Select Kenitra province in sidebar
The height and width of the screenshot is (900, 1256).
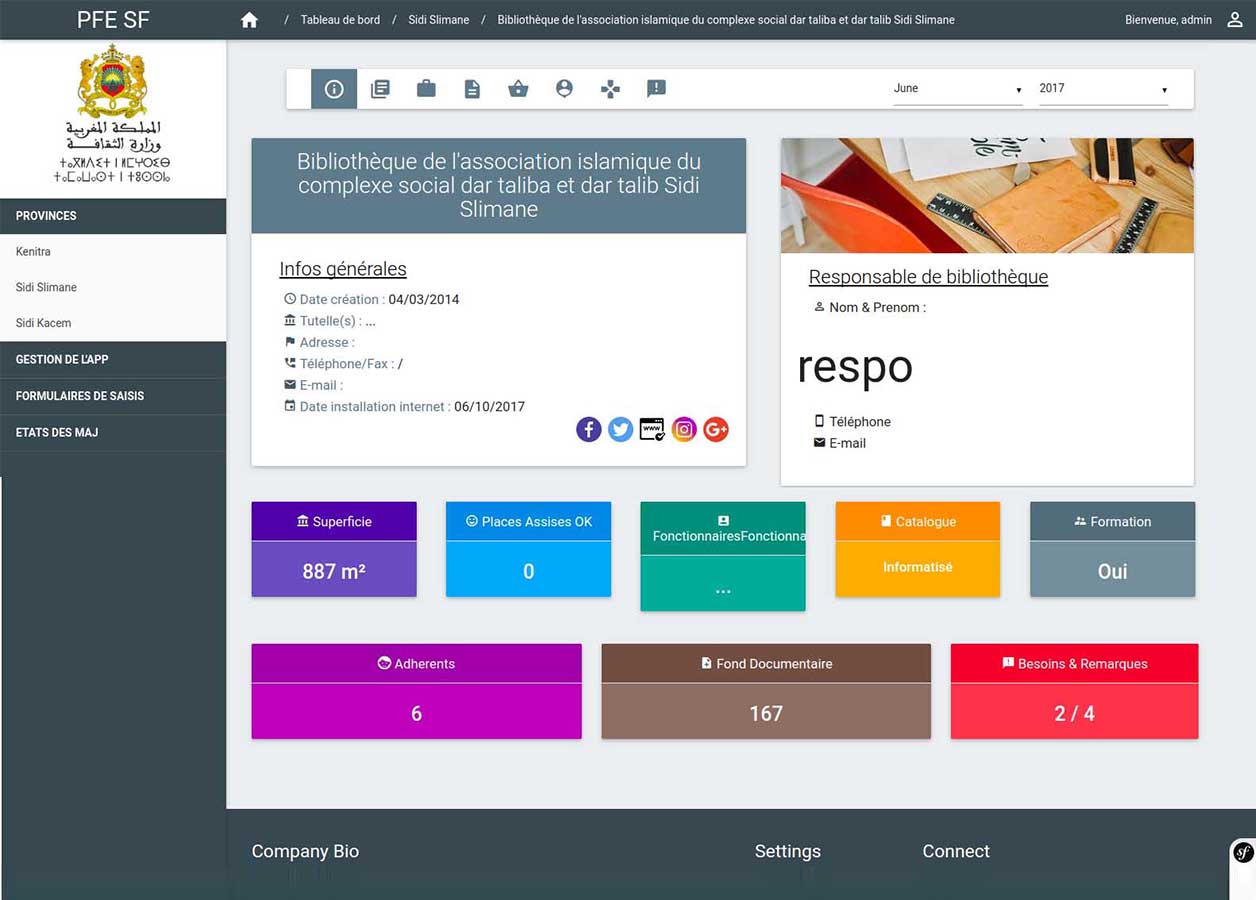33,252
